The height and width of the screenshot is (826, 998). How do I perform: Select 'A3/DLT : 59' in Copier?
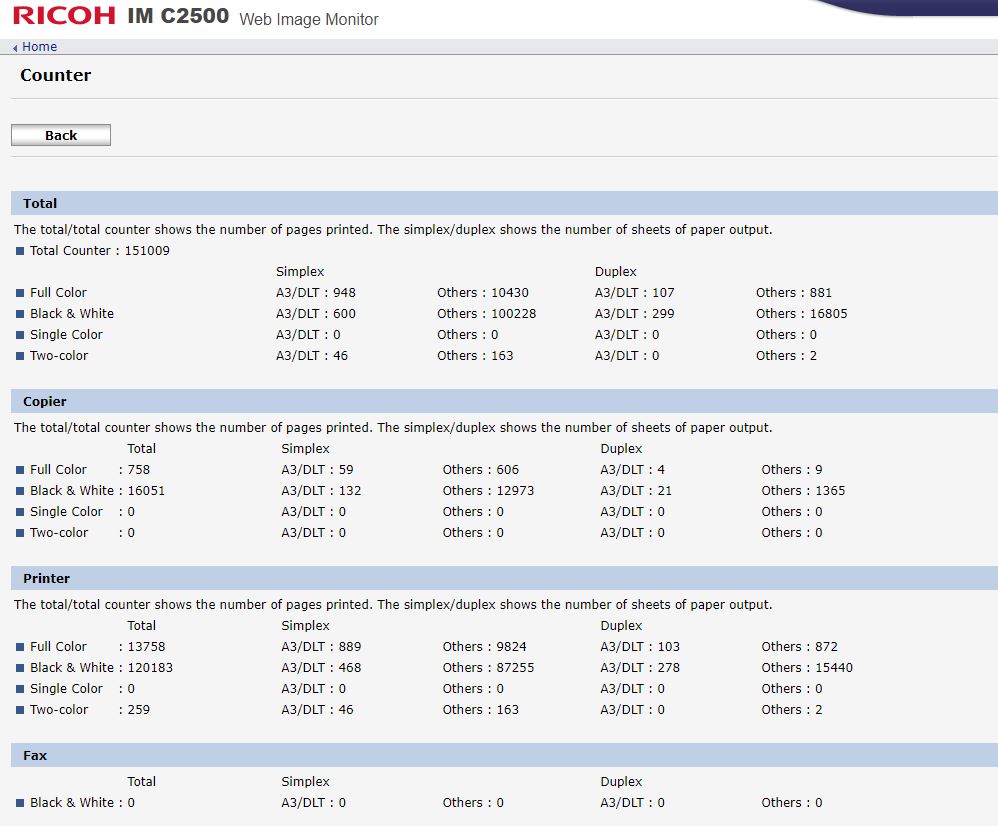[x=317, y=469]
